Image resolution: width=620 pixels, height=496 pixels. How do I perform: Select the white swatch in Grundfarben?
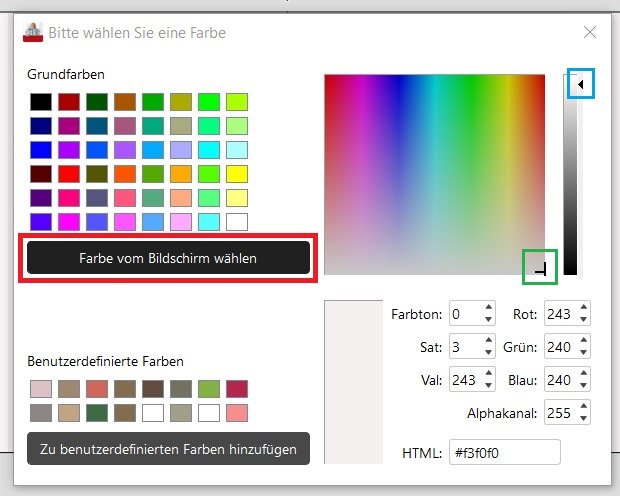click(237, 222)
